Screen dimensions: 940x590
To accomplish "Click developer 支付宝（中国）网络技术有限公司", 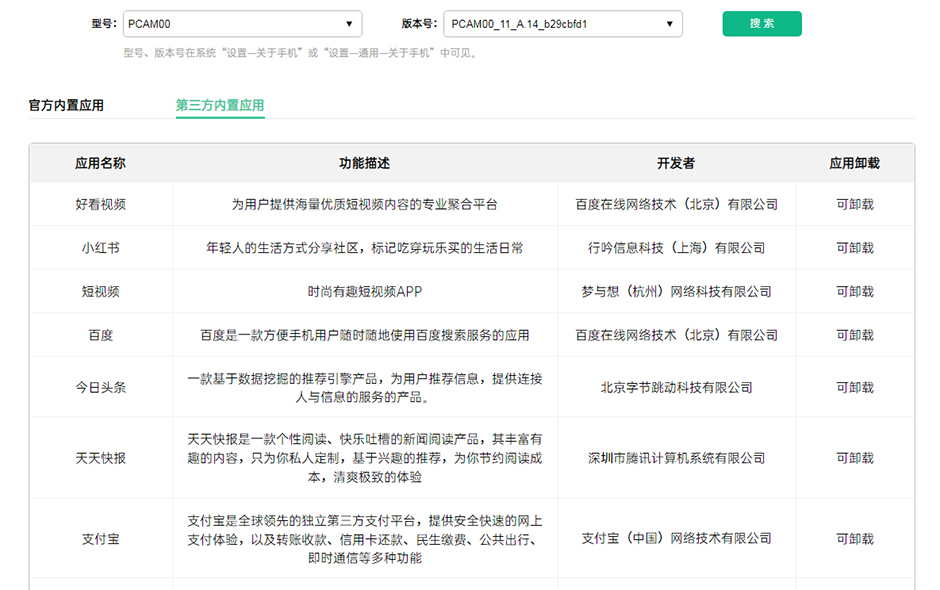I will [676, 538].
